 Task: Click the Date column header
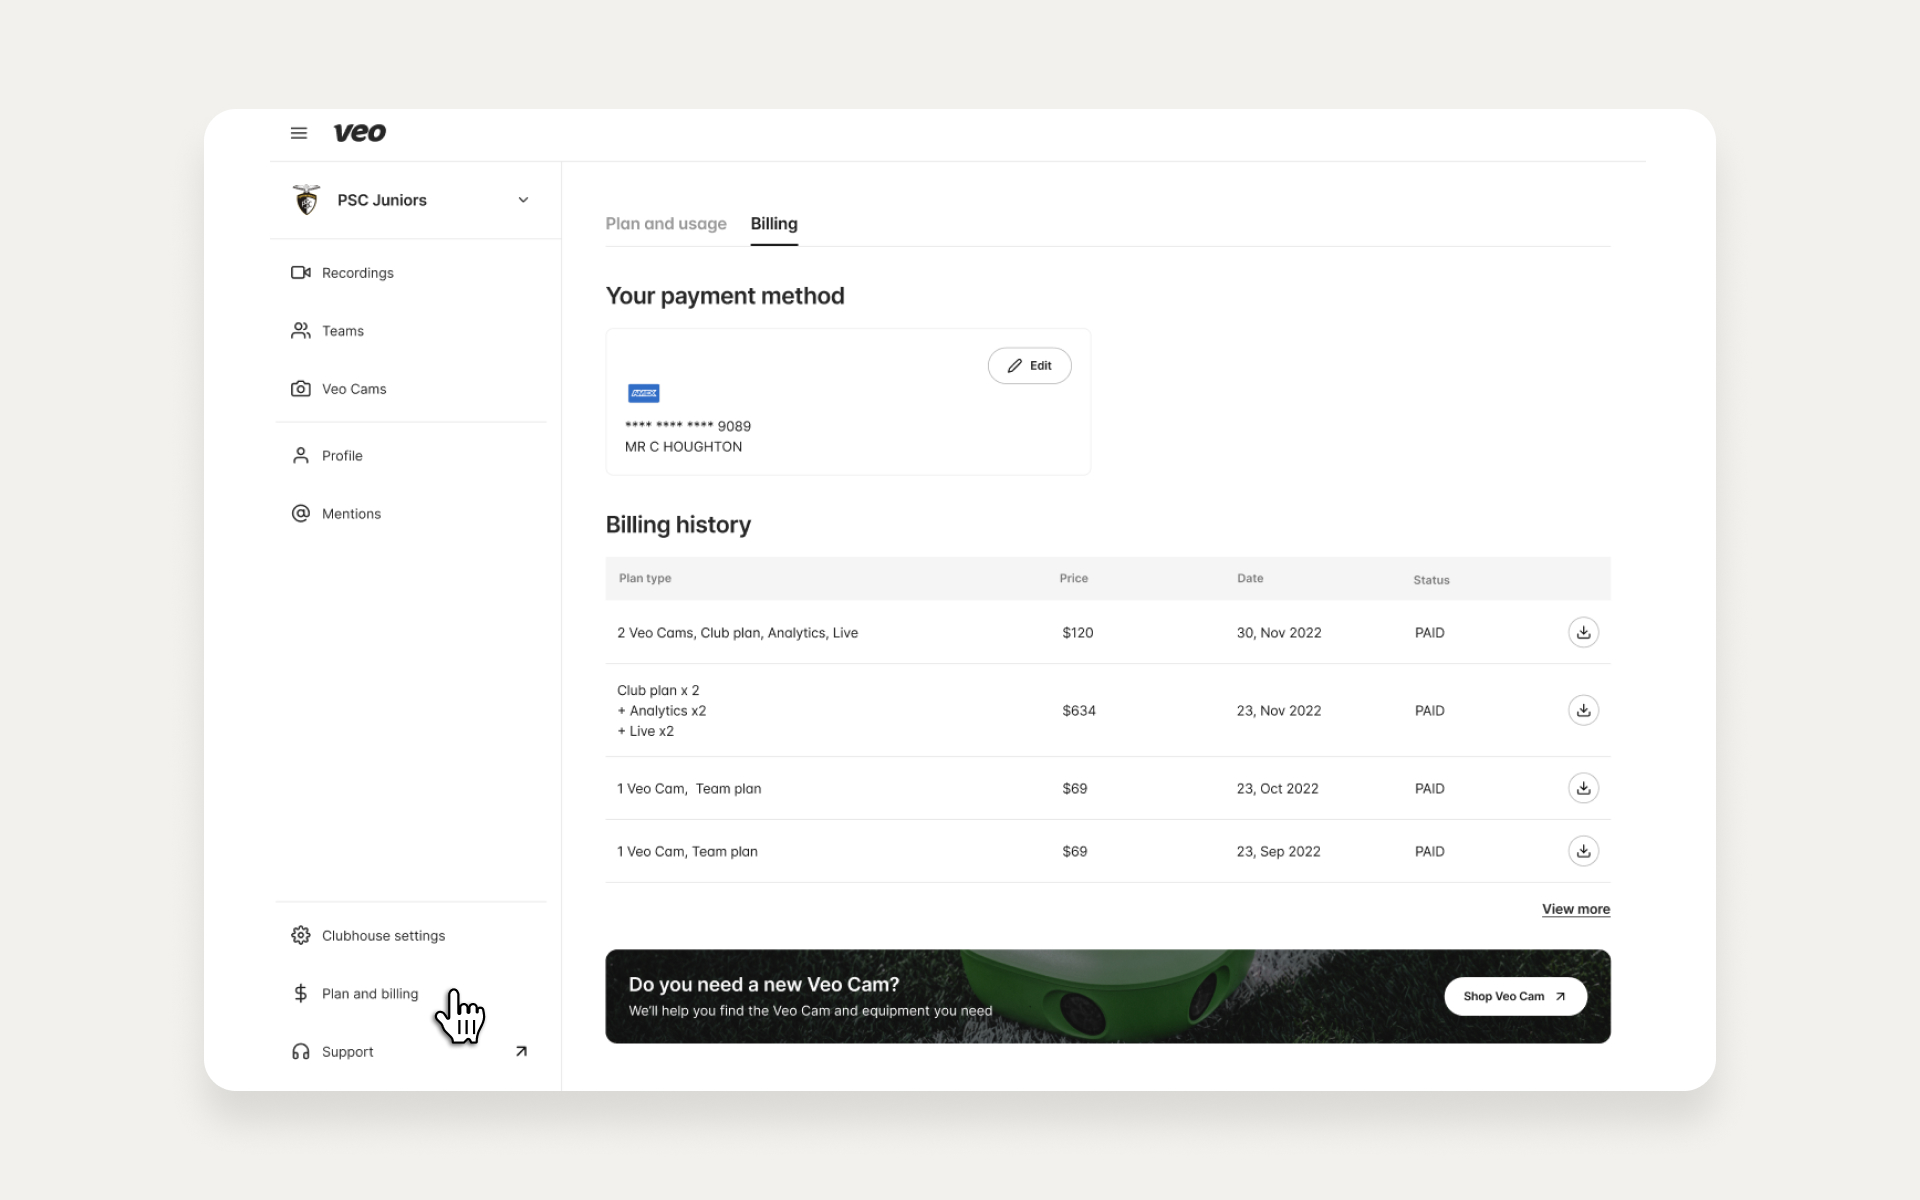pos(1250,578)
